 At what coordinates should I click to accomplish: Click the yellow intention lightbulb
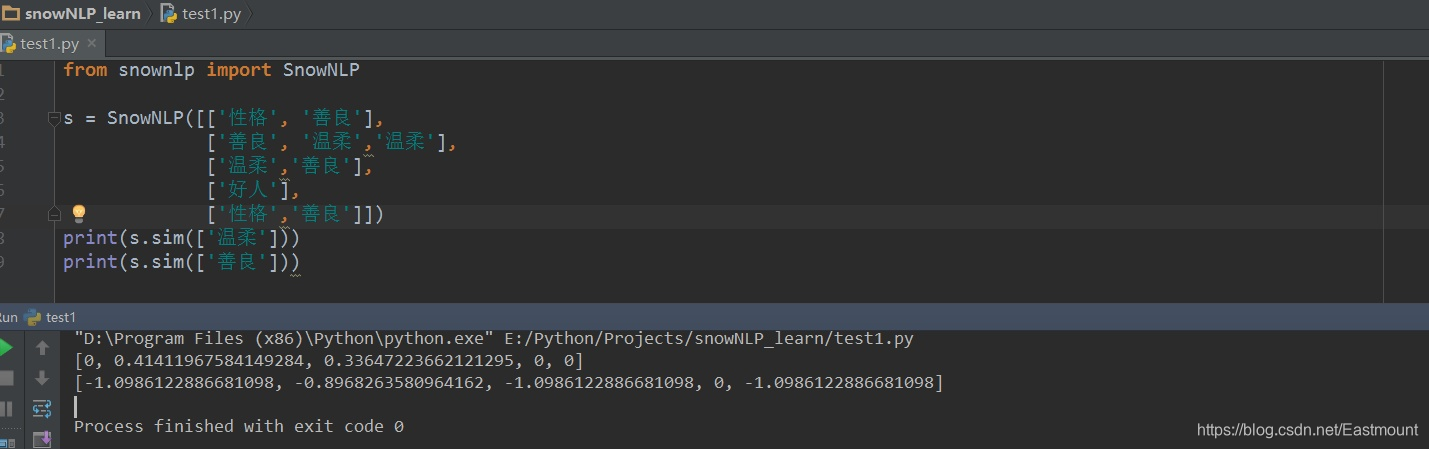79,214
